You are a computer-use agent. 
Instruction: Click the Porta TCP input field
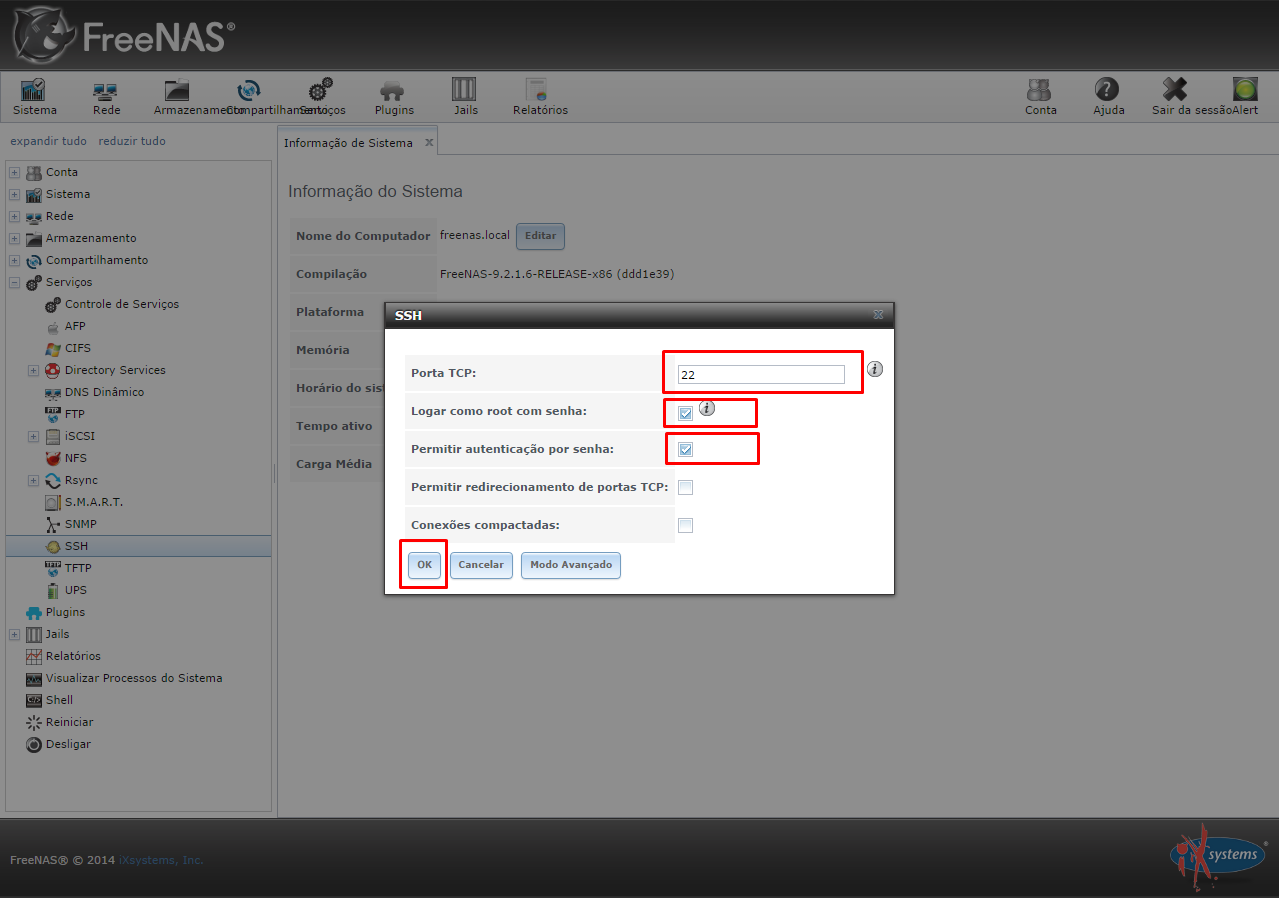click(761, 375)
